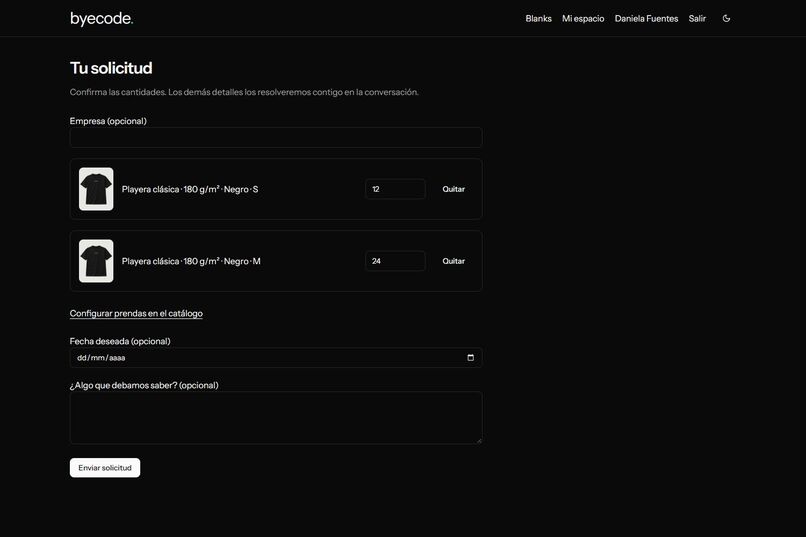806x537 pixels.
Task: Click the 'Tu solicitud' heading
Action: (111, 68)
